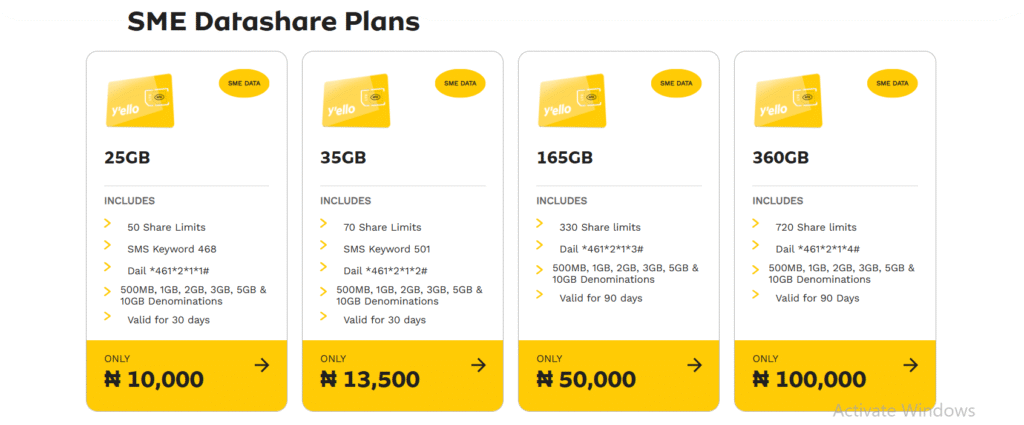Click the arrow icon on 360GB plan
Screen dimensions: 1024x425
pyautogui.click(x=910, y=365)
